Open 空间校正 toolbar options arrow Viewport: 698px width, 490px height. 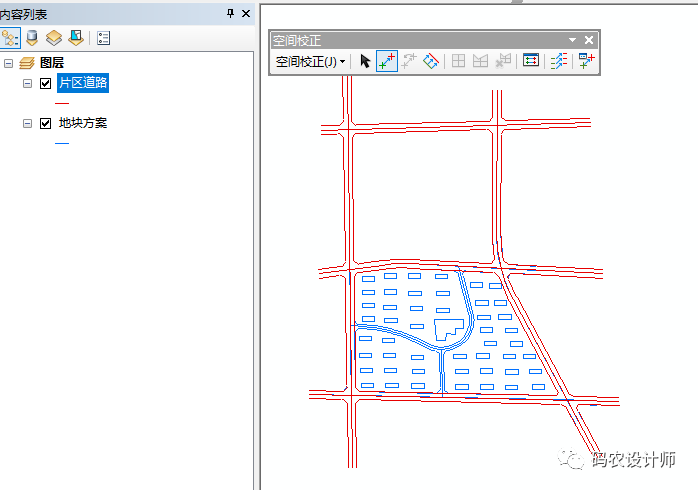573,40
